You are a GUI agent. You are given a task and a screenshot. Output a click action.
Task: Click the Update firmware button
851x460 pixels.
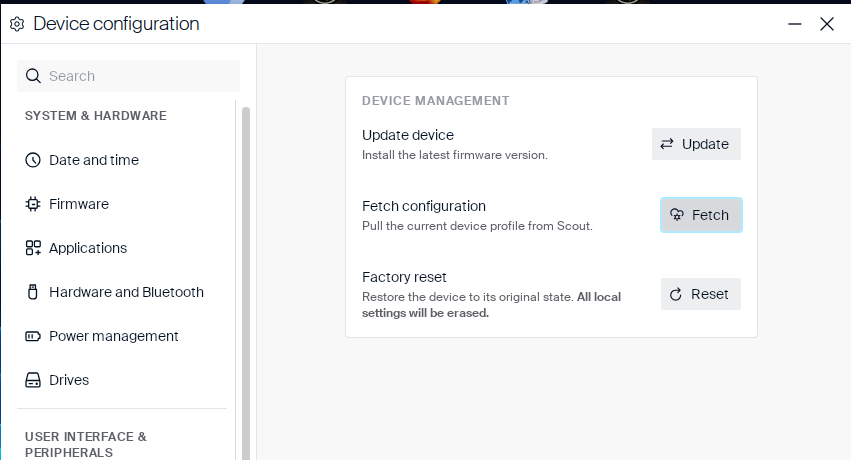click(696, 144)
